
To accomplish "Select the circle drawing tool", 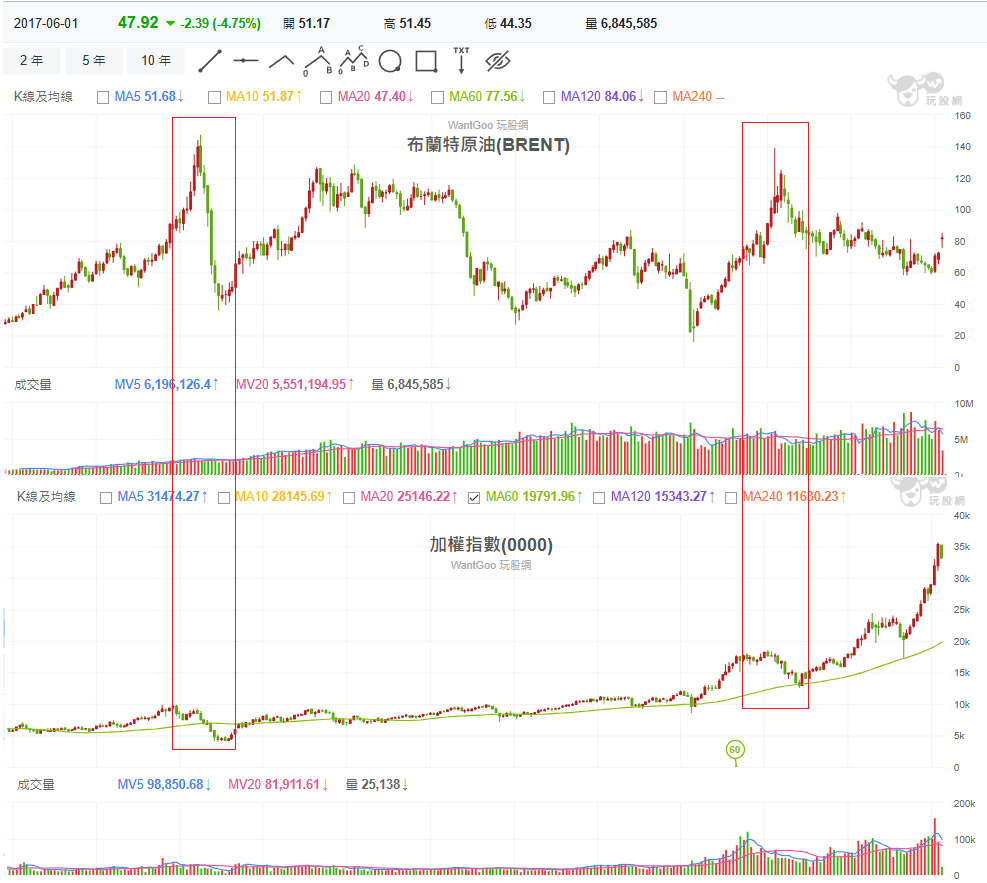I will (x=390, y=61).
